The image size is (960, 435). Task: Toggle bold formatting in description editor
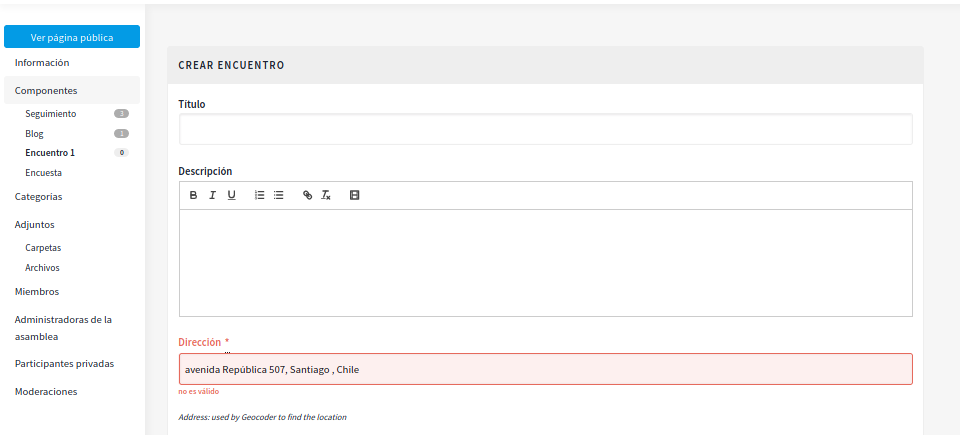pyautogui.click(x=194, y=195)
